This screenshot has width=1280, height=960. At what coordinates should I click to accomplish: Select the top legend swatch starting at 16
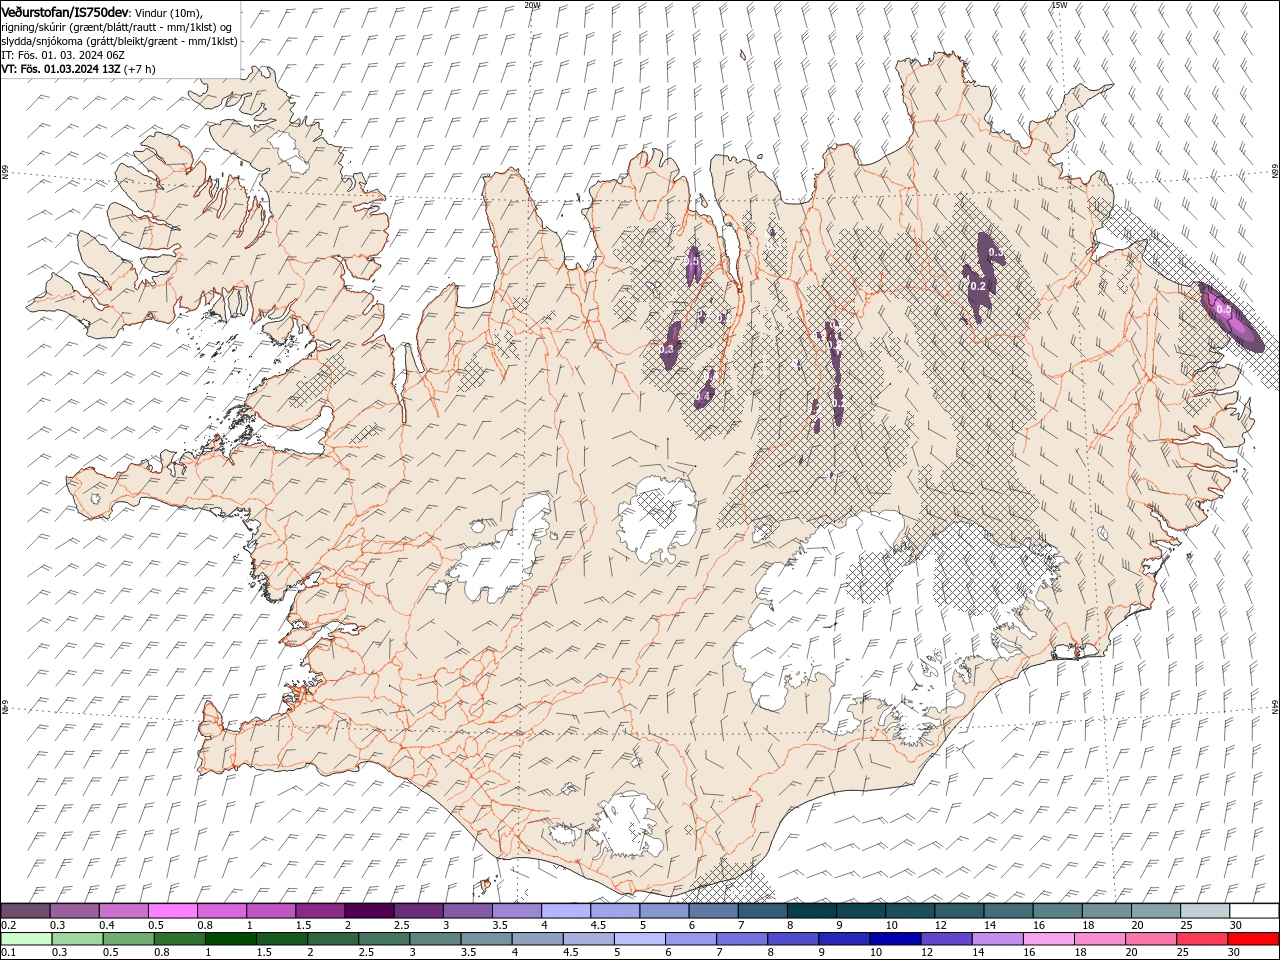(1057, 911)
